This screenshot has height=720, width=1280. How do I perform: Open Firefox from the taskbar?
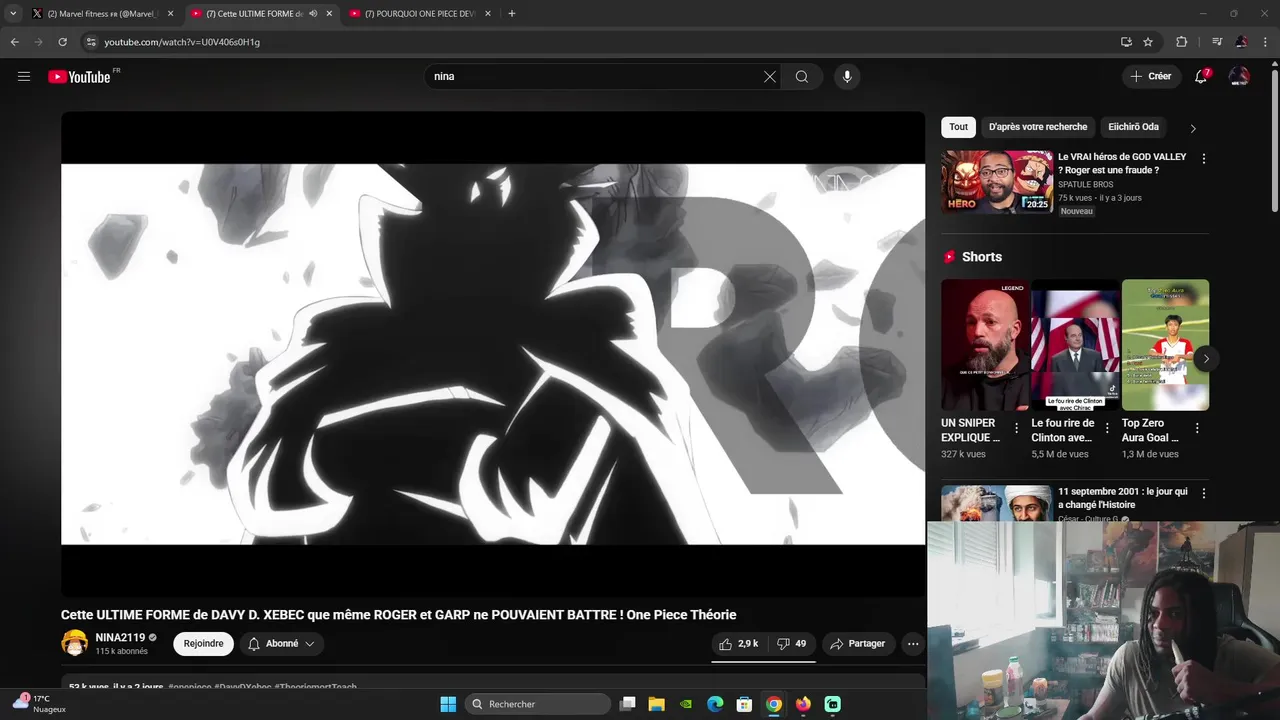(803, 704)
